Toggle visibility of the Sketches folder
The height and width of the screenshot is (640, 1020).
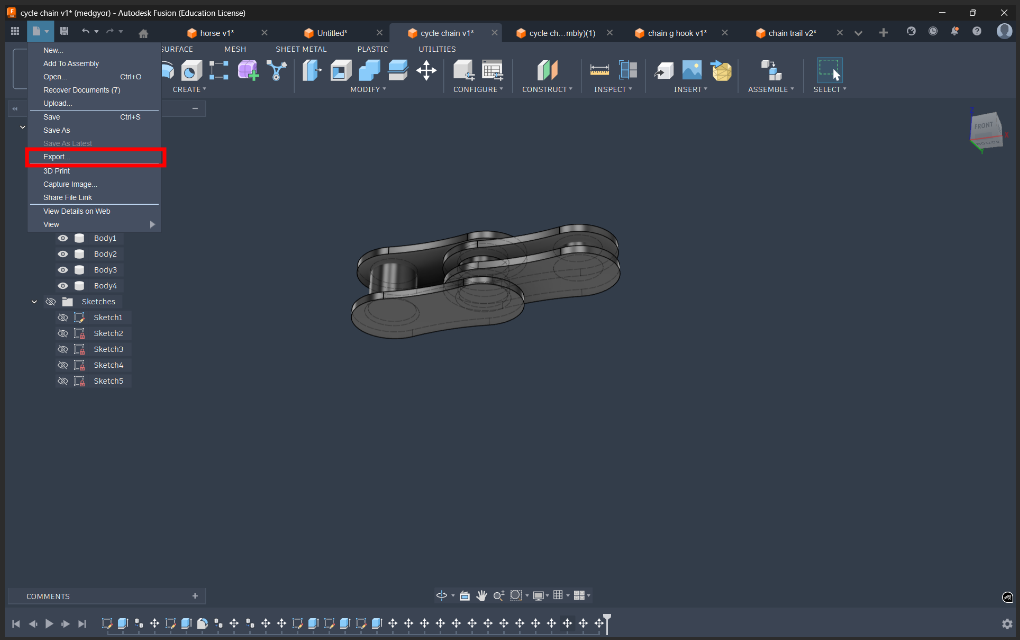(50, 301)
